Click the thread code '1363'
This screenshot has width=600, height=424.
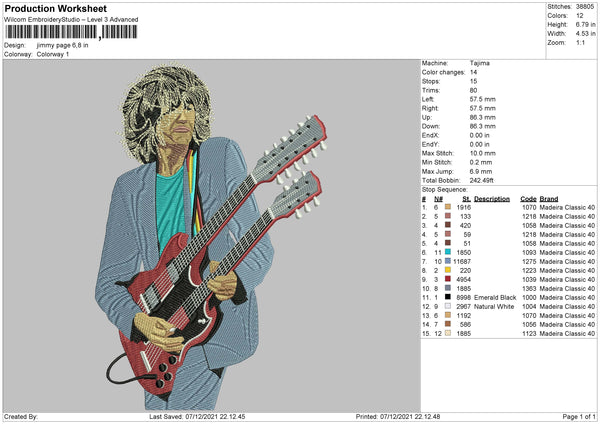tap(529, 289)
